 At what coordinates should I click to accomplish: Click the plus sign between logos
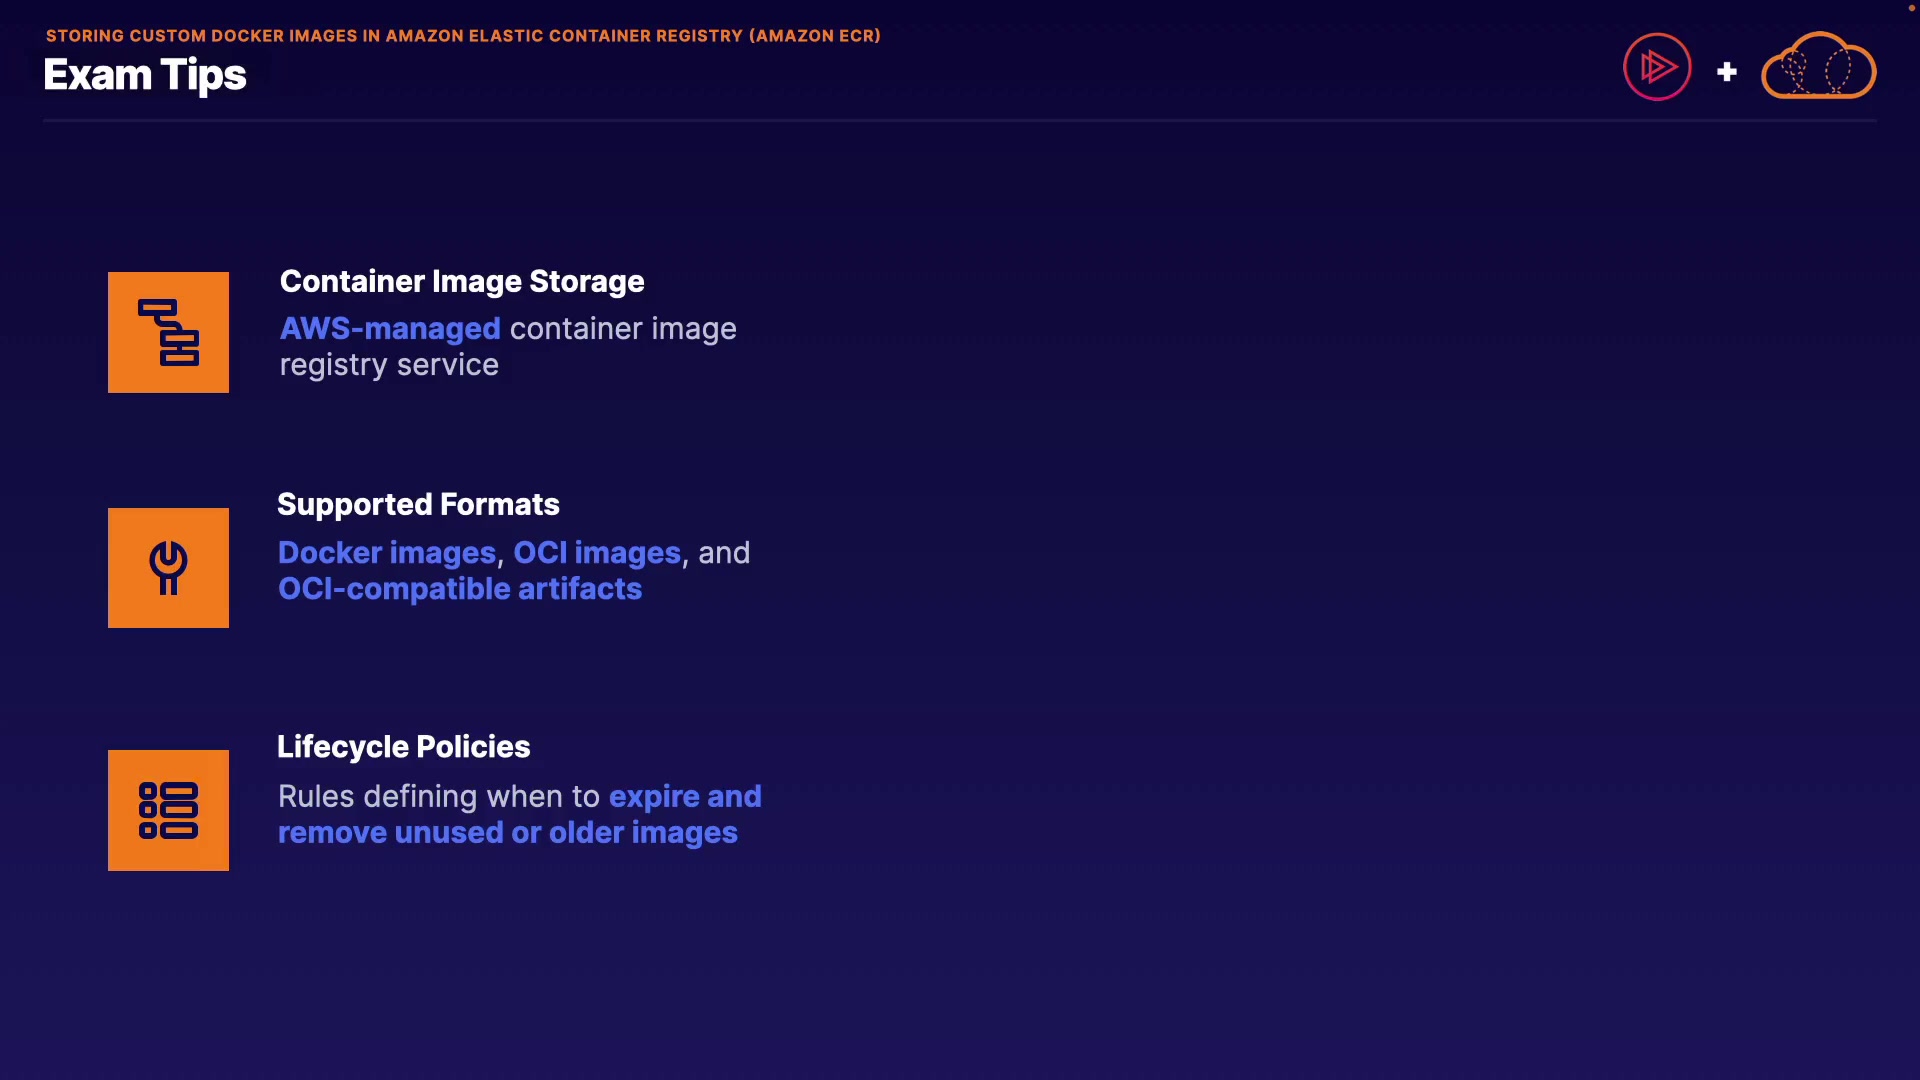point(1727,72)
